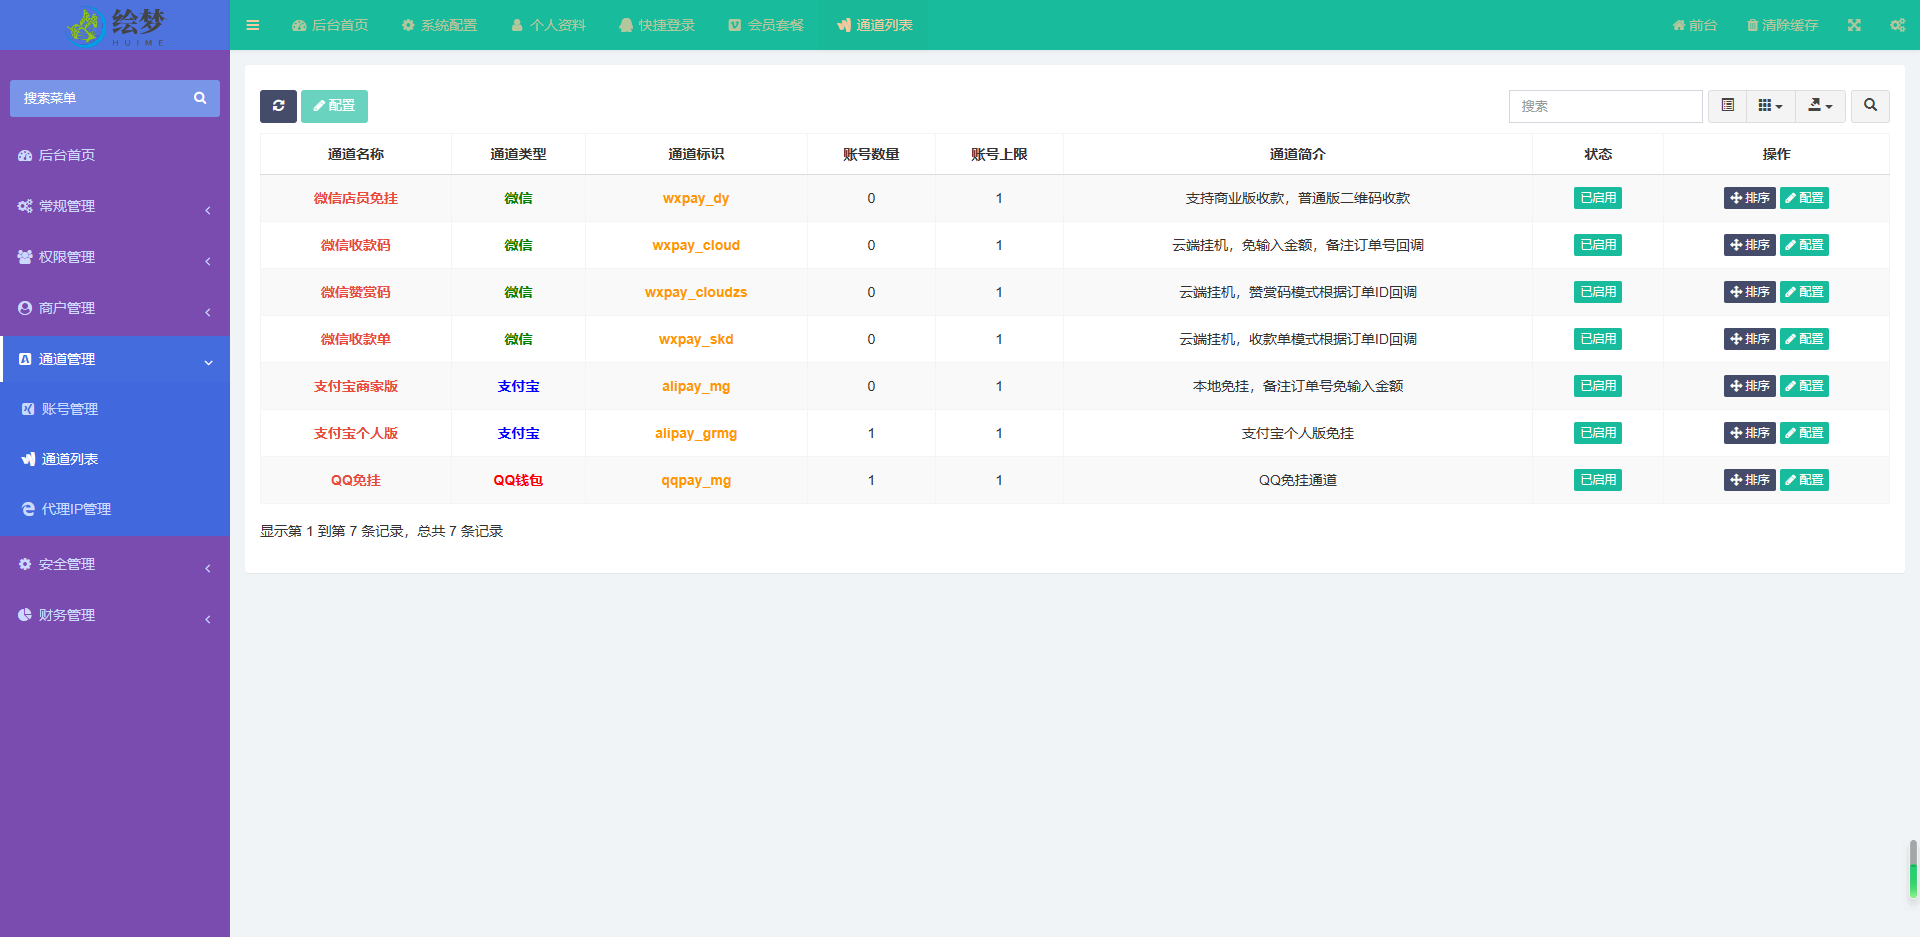The height and width of the screenshot is (937, 1920).
Task: Click 排序 button for 微信收款单 row
Action: (1749, 339)
